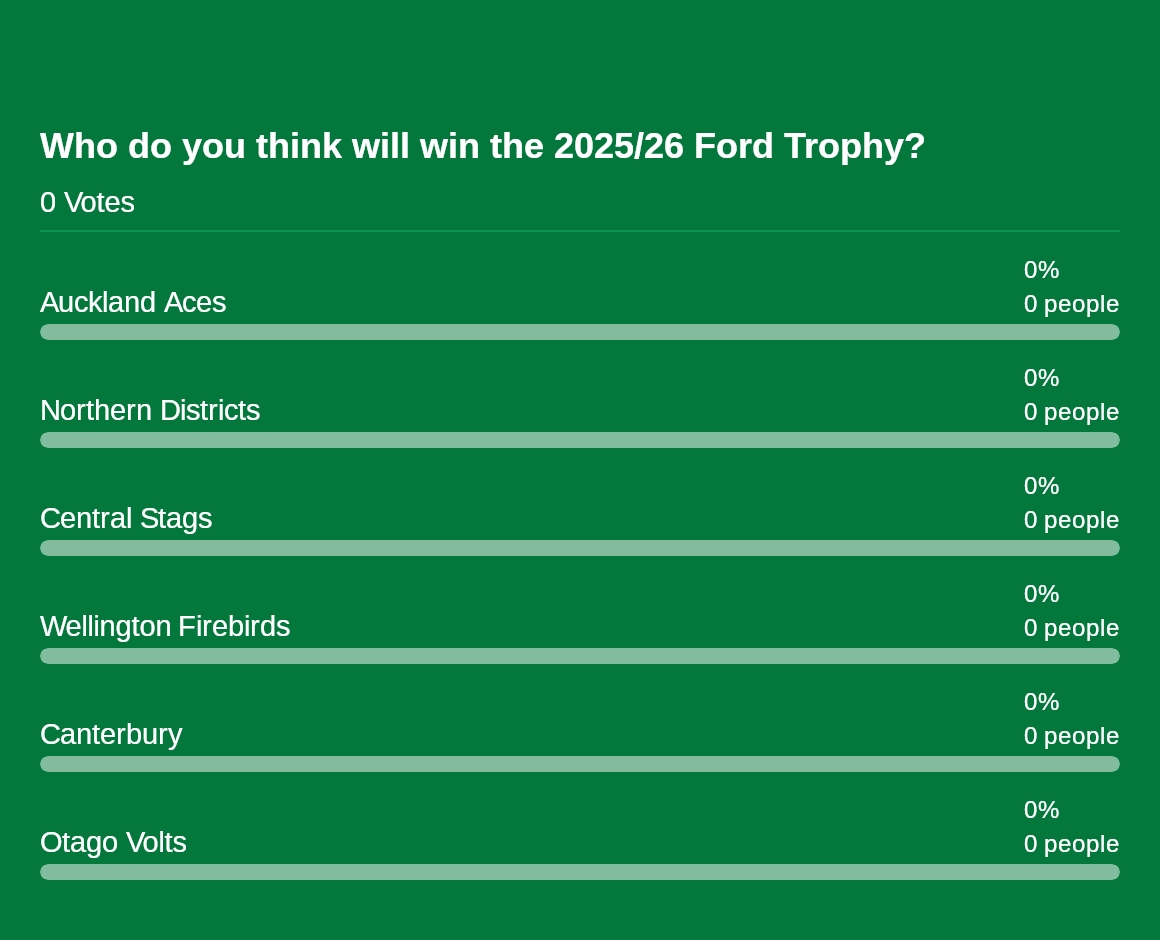Click the Central Stags progress bar
Viewport: 1160px width, 940px height.
(580, 548)
